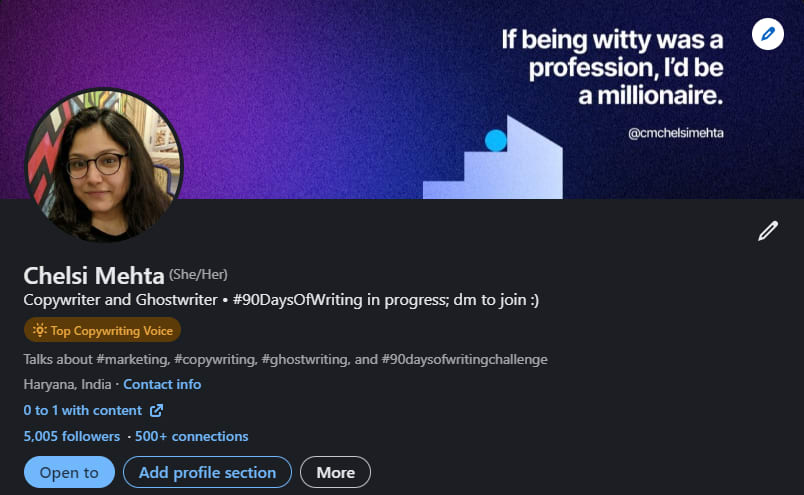Click the external link icon beside website
Screen dimensions: 804x495
[156, 410]
